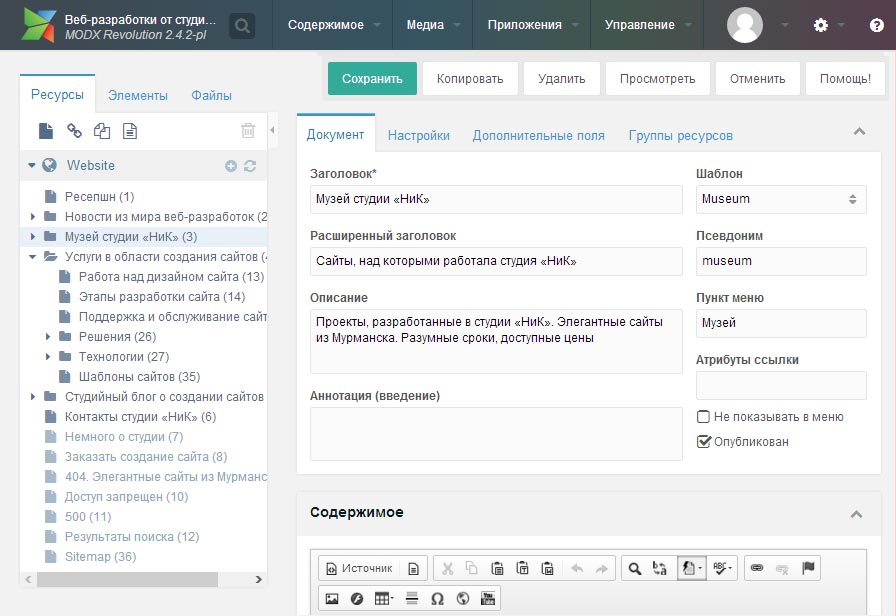Click the new symlink overlapping pages icon
896x616 pixels.
click(102, 131)
